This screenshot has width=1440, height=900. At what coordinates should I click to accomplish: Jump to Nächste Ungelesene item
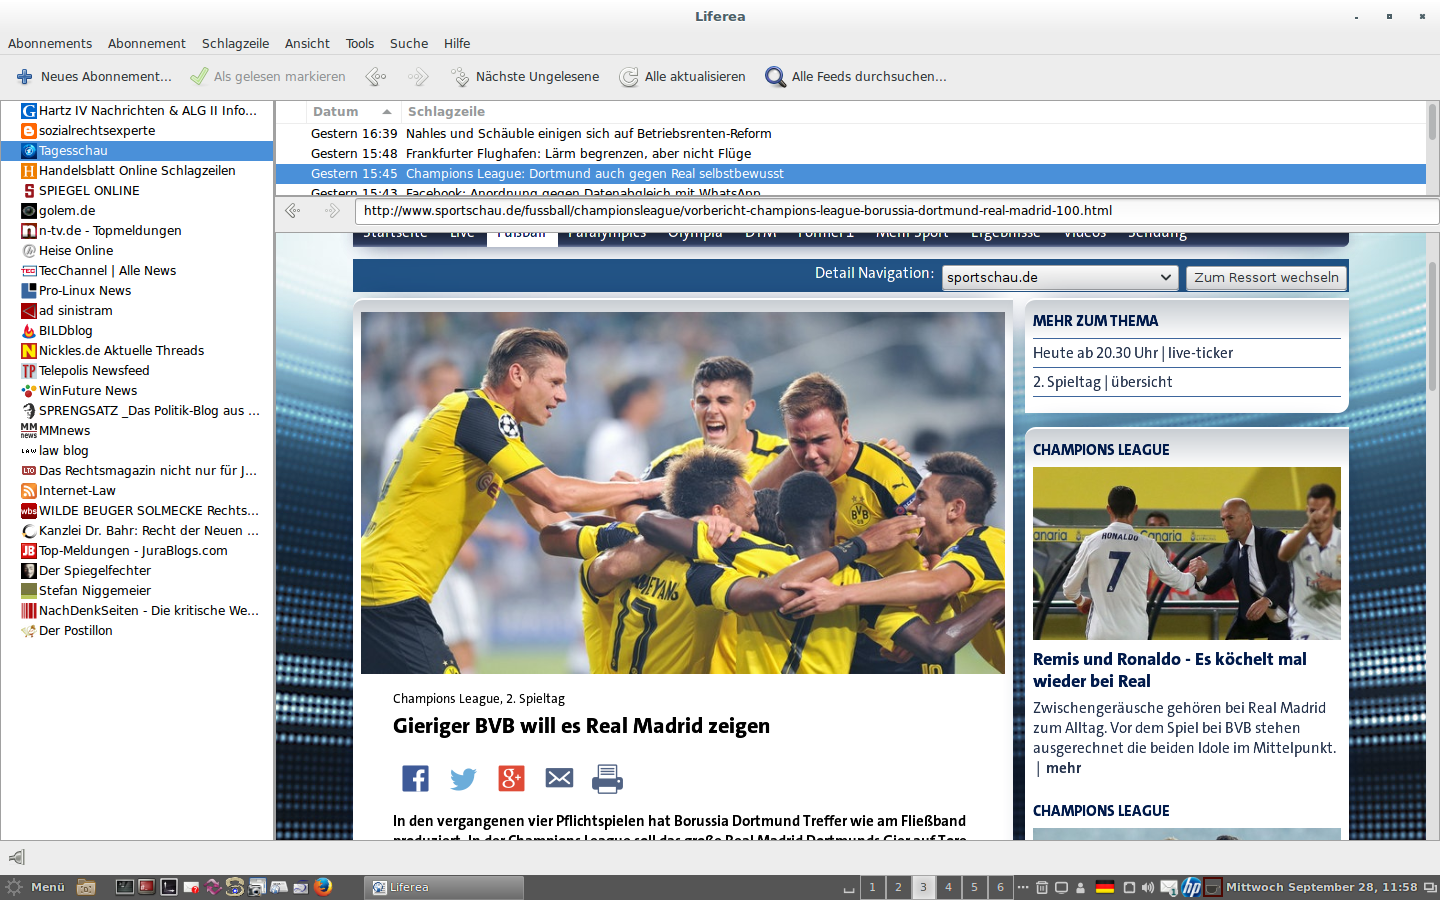(x=525, y=76)
